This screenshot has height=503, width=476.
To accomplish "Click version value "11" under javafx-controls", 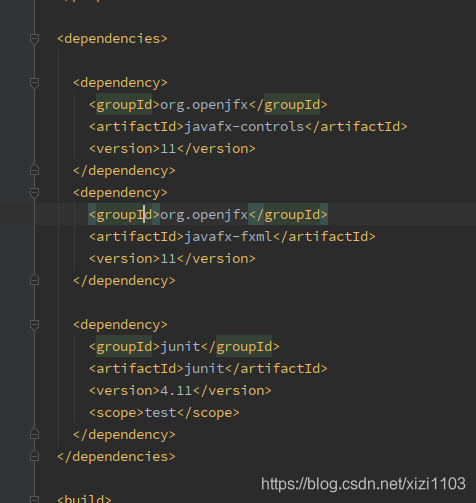I will 168,149.
